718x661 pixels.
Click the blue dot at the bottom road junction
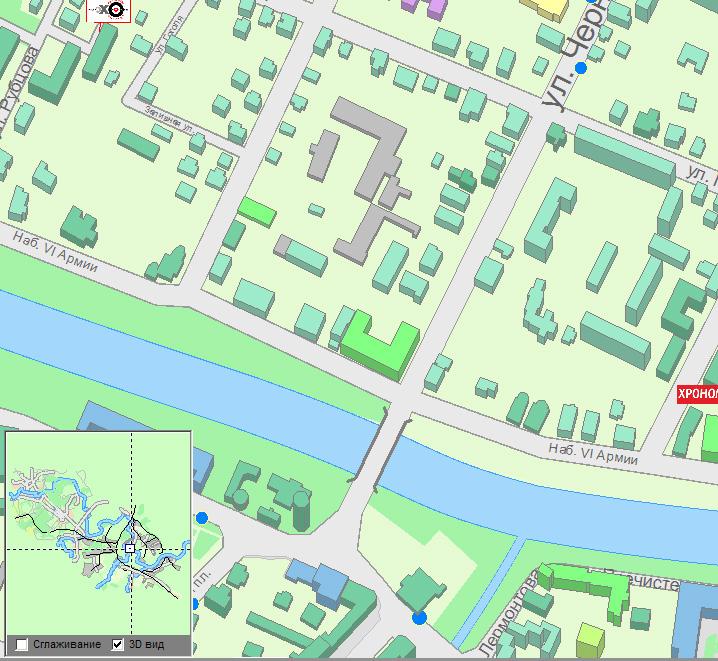pos(419,618)
